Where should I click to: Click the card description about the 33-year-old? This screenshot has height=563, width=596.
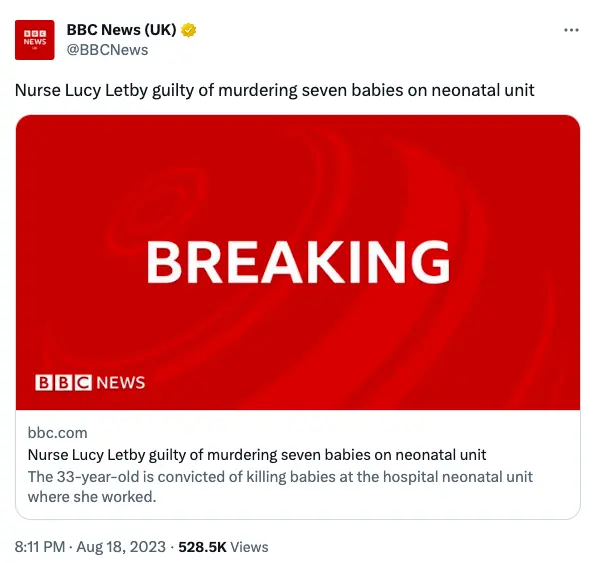click(x=280, y=487)
